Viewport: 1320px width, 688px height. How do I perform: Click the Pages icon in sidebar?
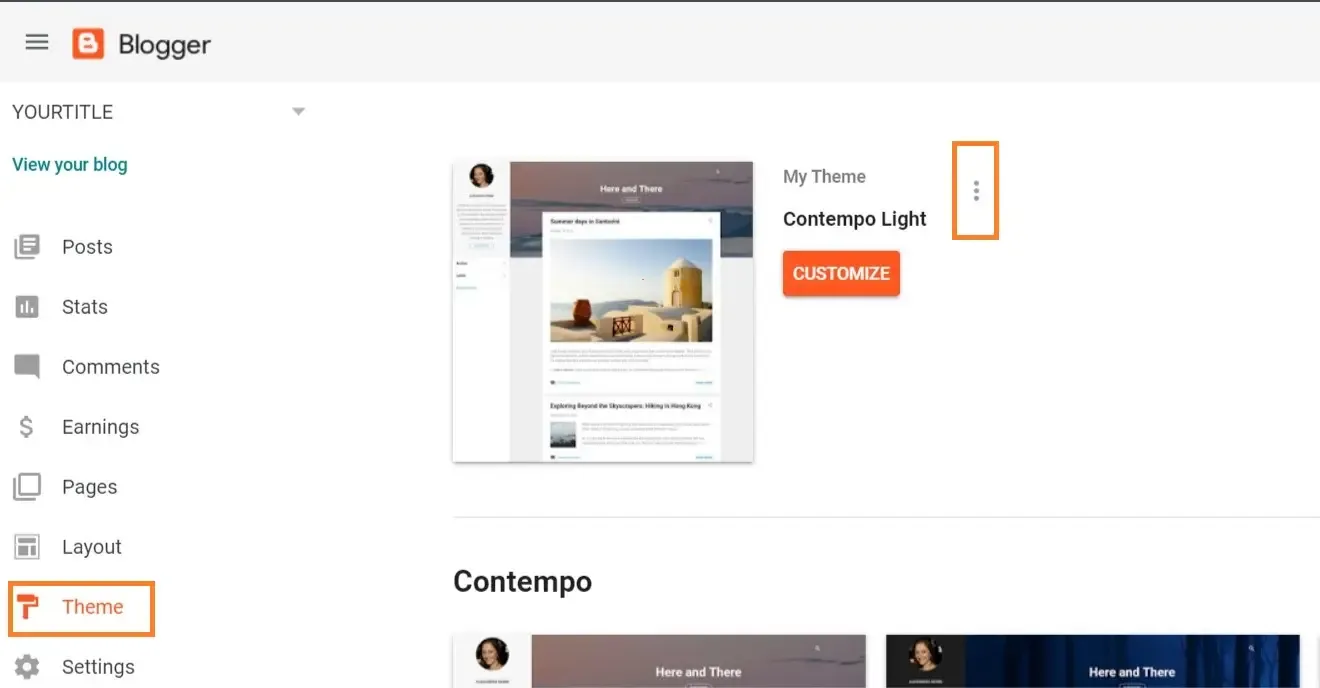[x=27, y=487]
